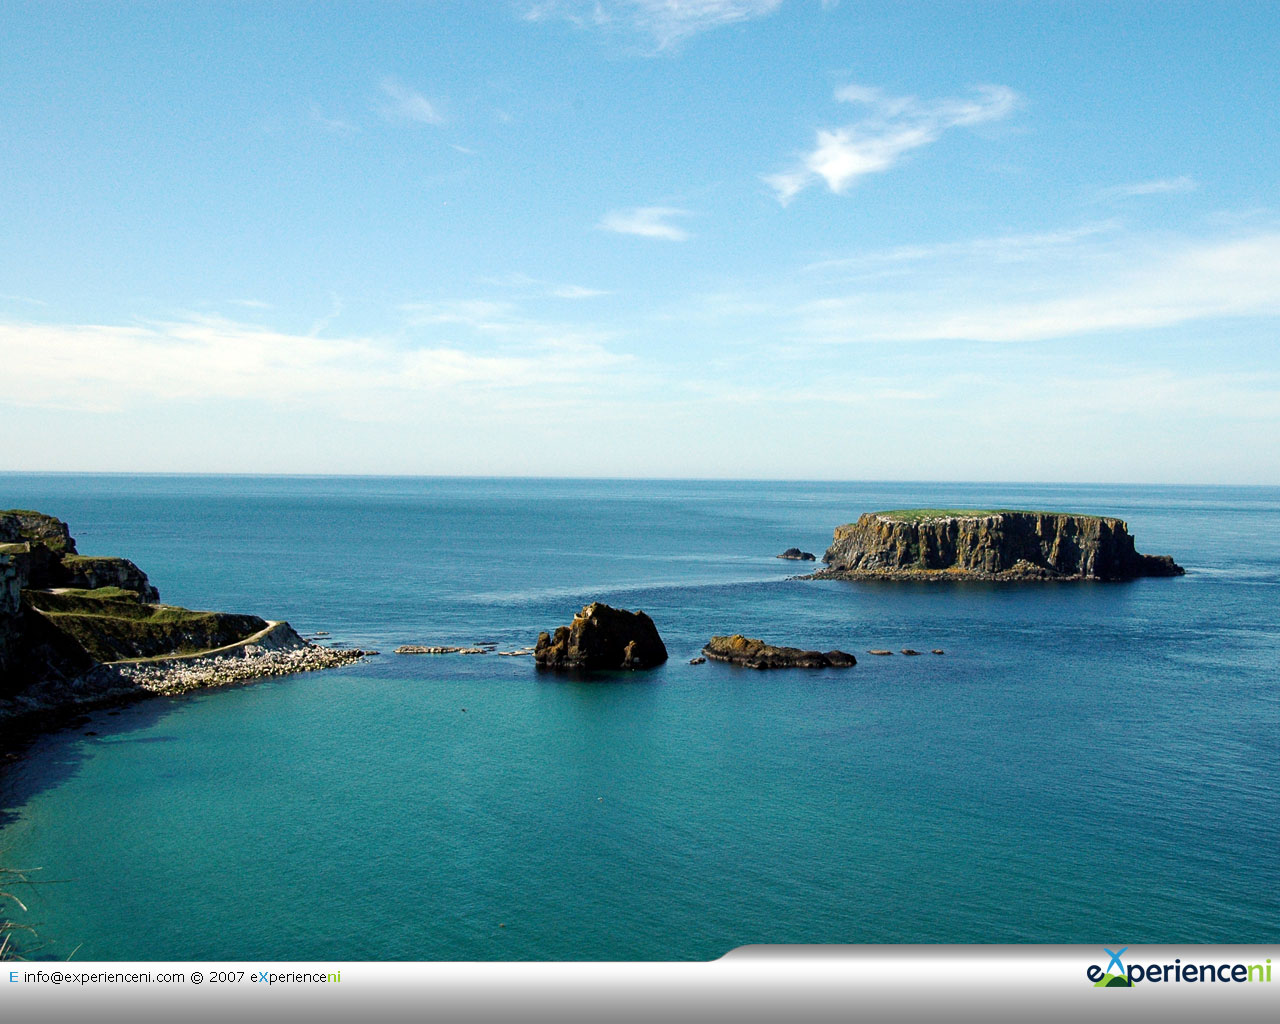Click the tall dark rock in the bay
The image size is (1280, 1024).
600,637
